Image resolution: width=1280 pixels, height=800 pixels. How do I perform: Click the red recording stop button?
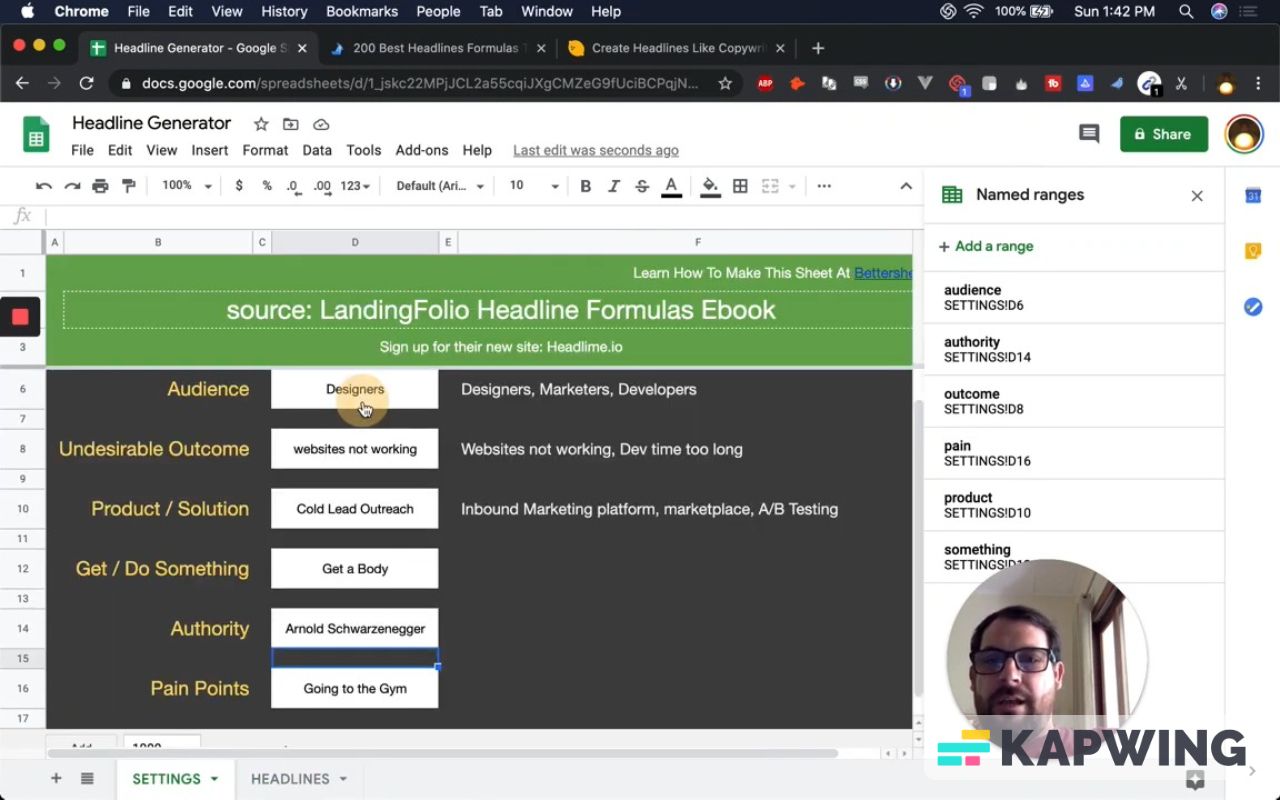tap(20, 317)
